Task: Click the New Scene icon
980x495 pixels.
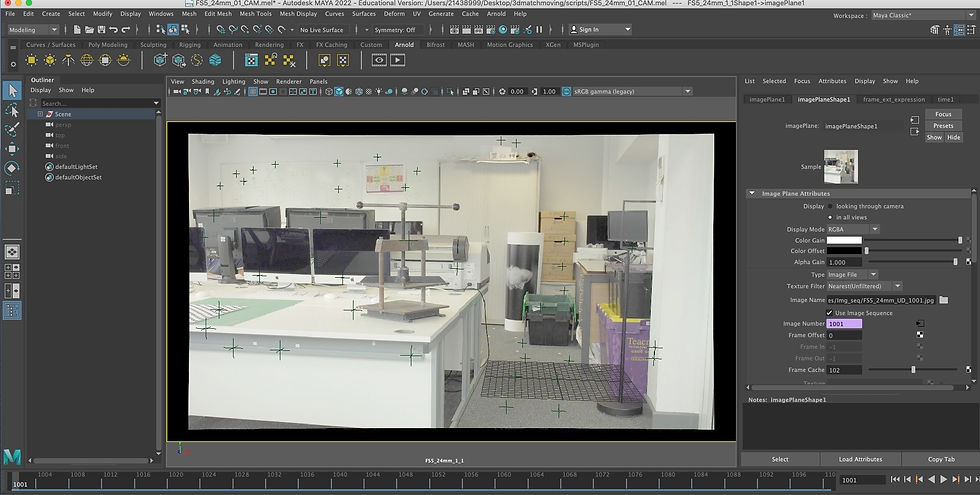Action: point(77,29)
